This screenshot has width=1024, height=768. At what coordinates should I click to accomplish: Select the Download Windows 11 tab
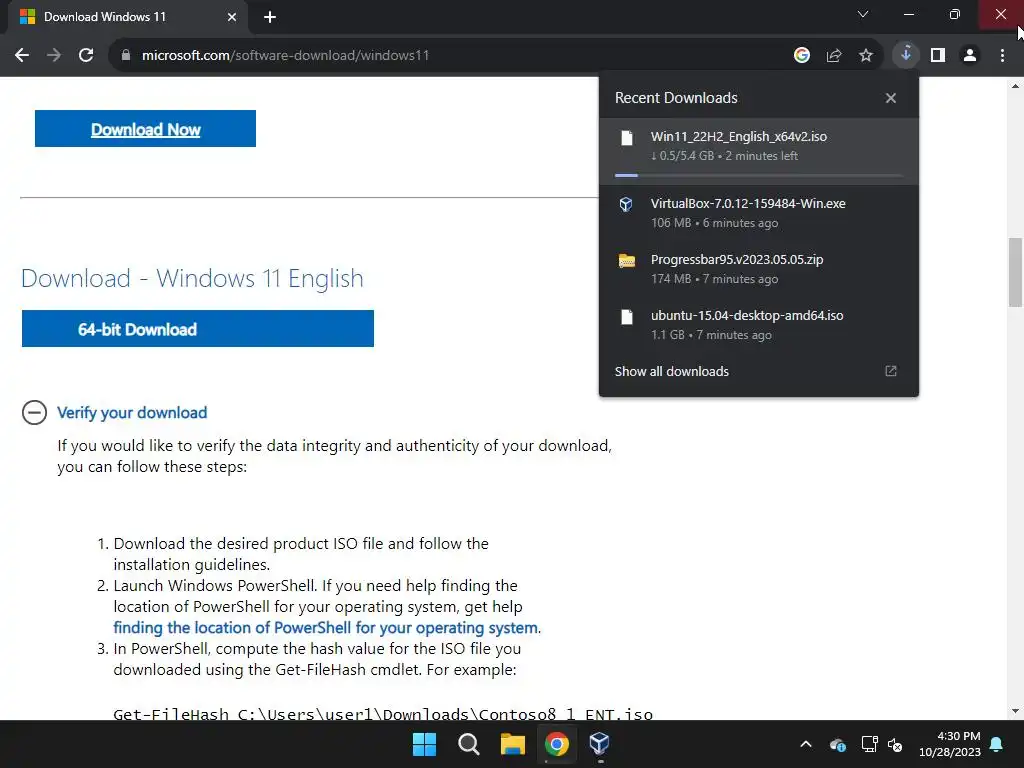click(x=127, y=17)
